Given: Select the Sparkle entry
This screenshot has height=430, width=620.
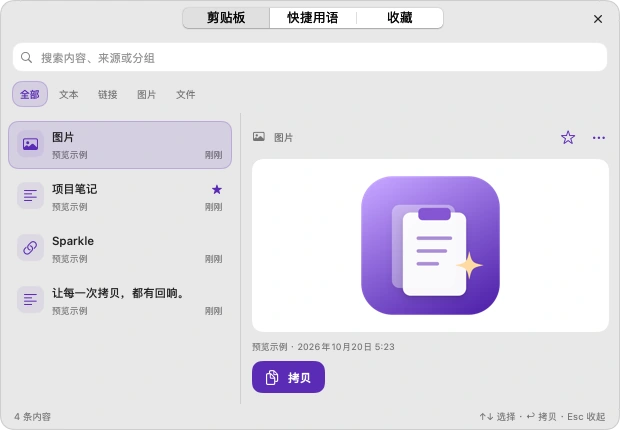Looking at the screenshot, I should point(120,248).
